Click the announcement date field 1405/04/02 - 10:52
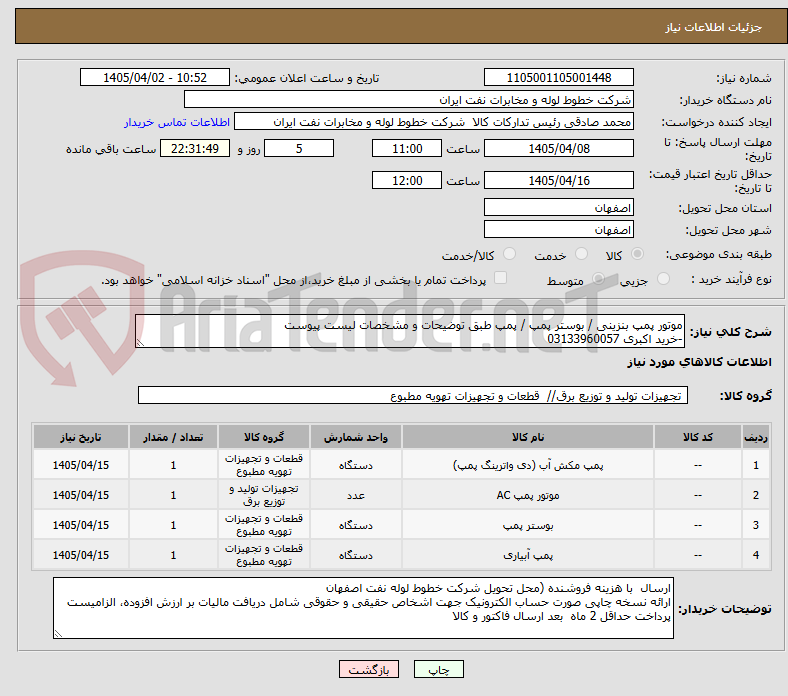 pyautogui.click(x=155, y=77)
